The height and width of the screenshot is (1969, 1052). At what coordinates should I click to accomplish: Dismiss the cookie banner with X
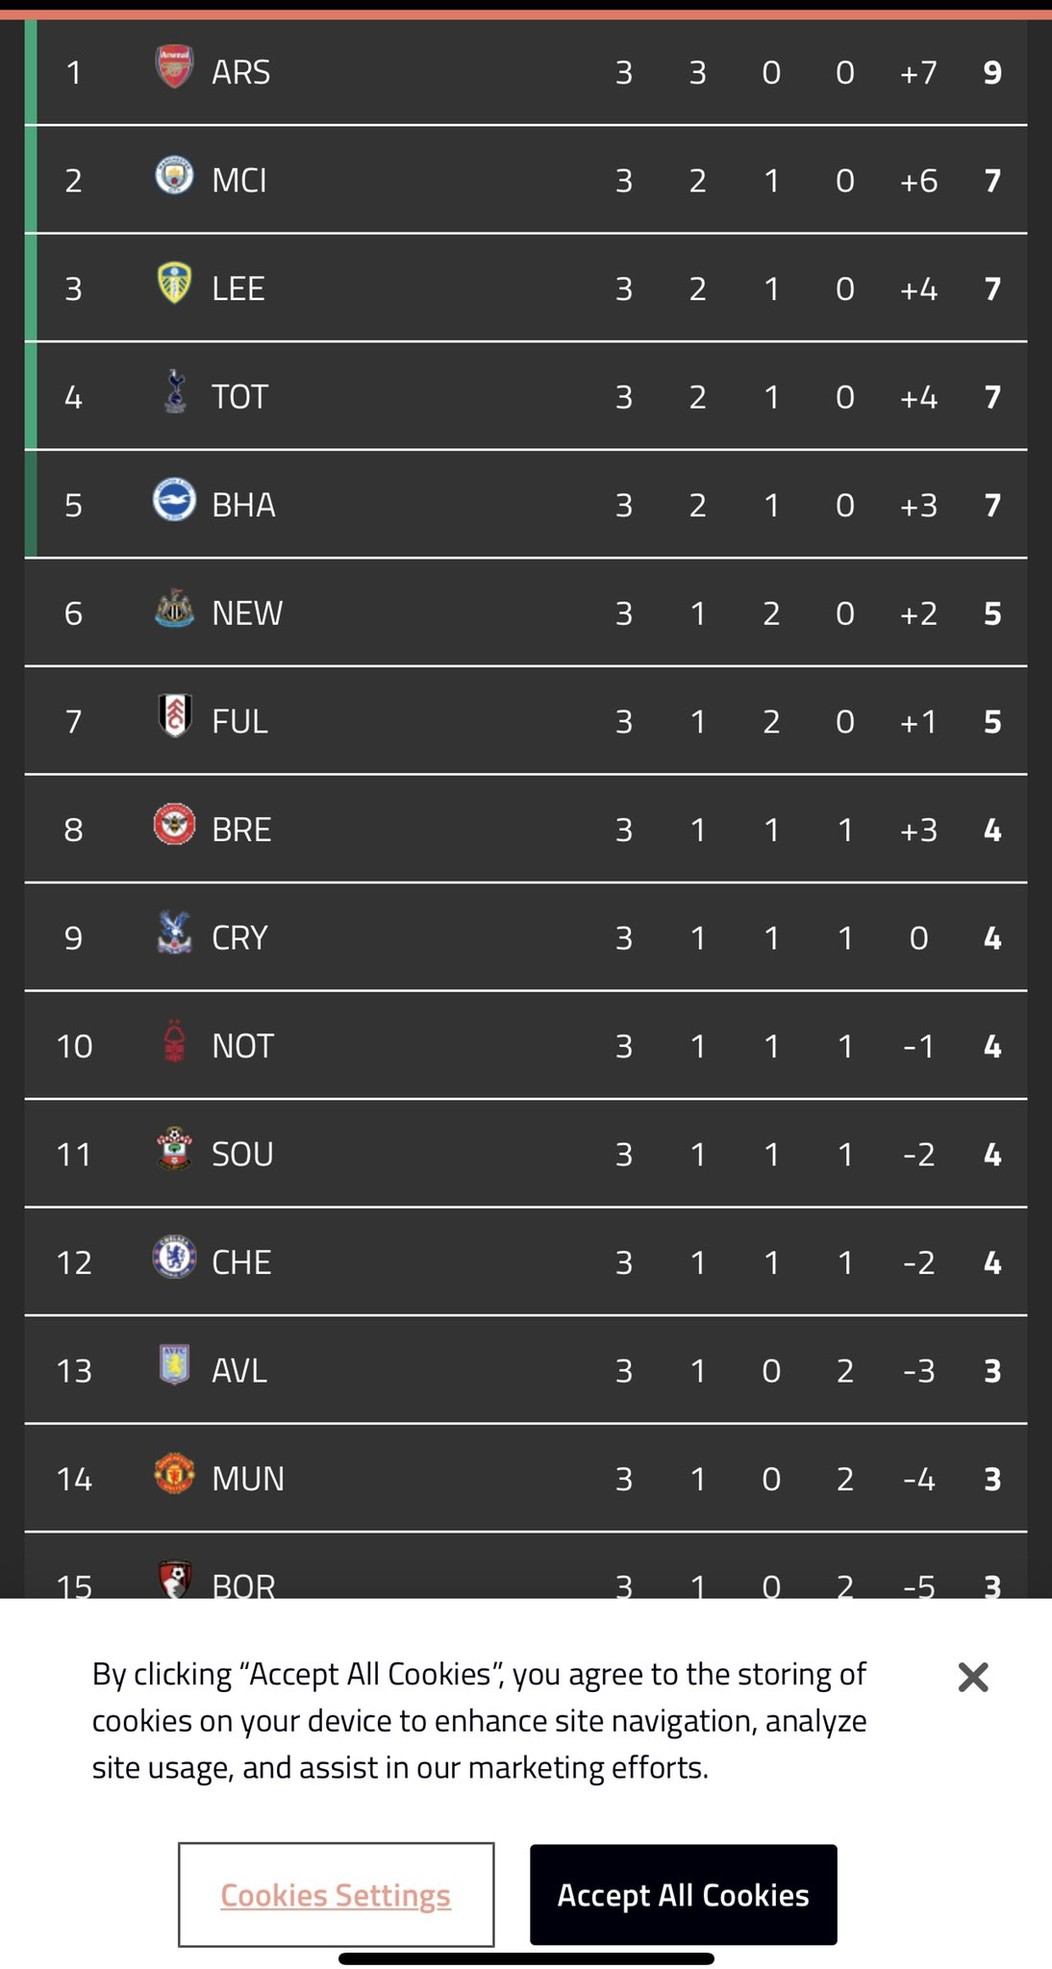pos(973,1677)
